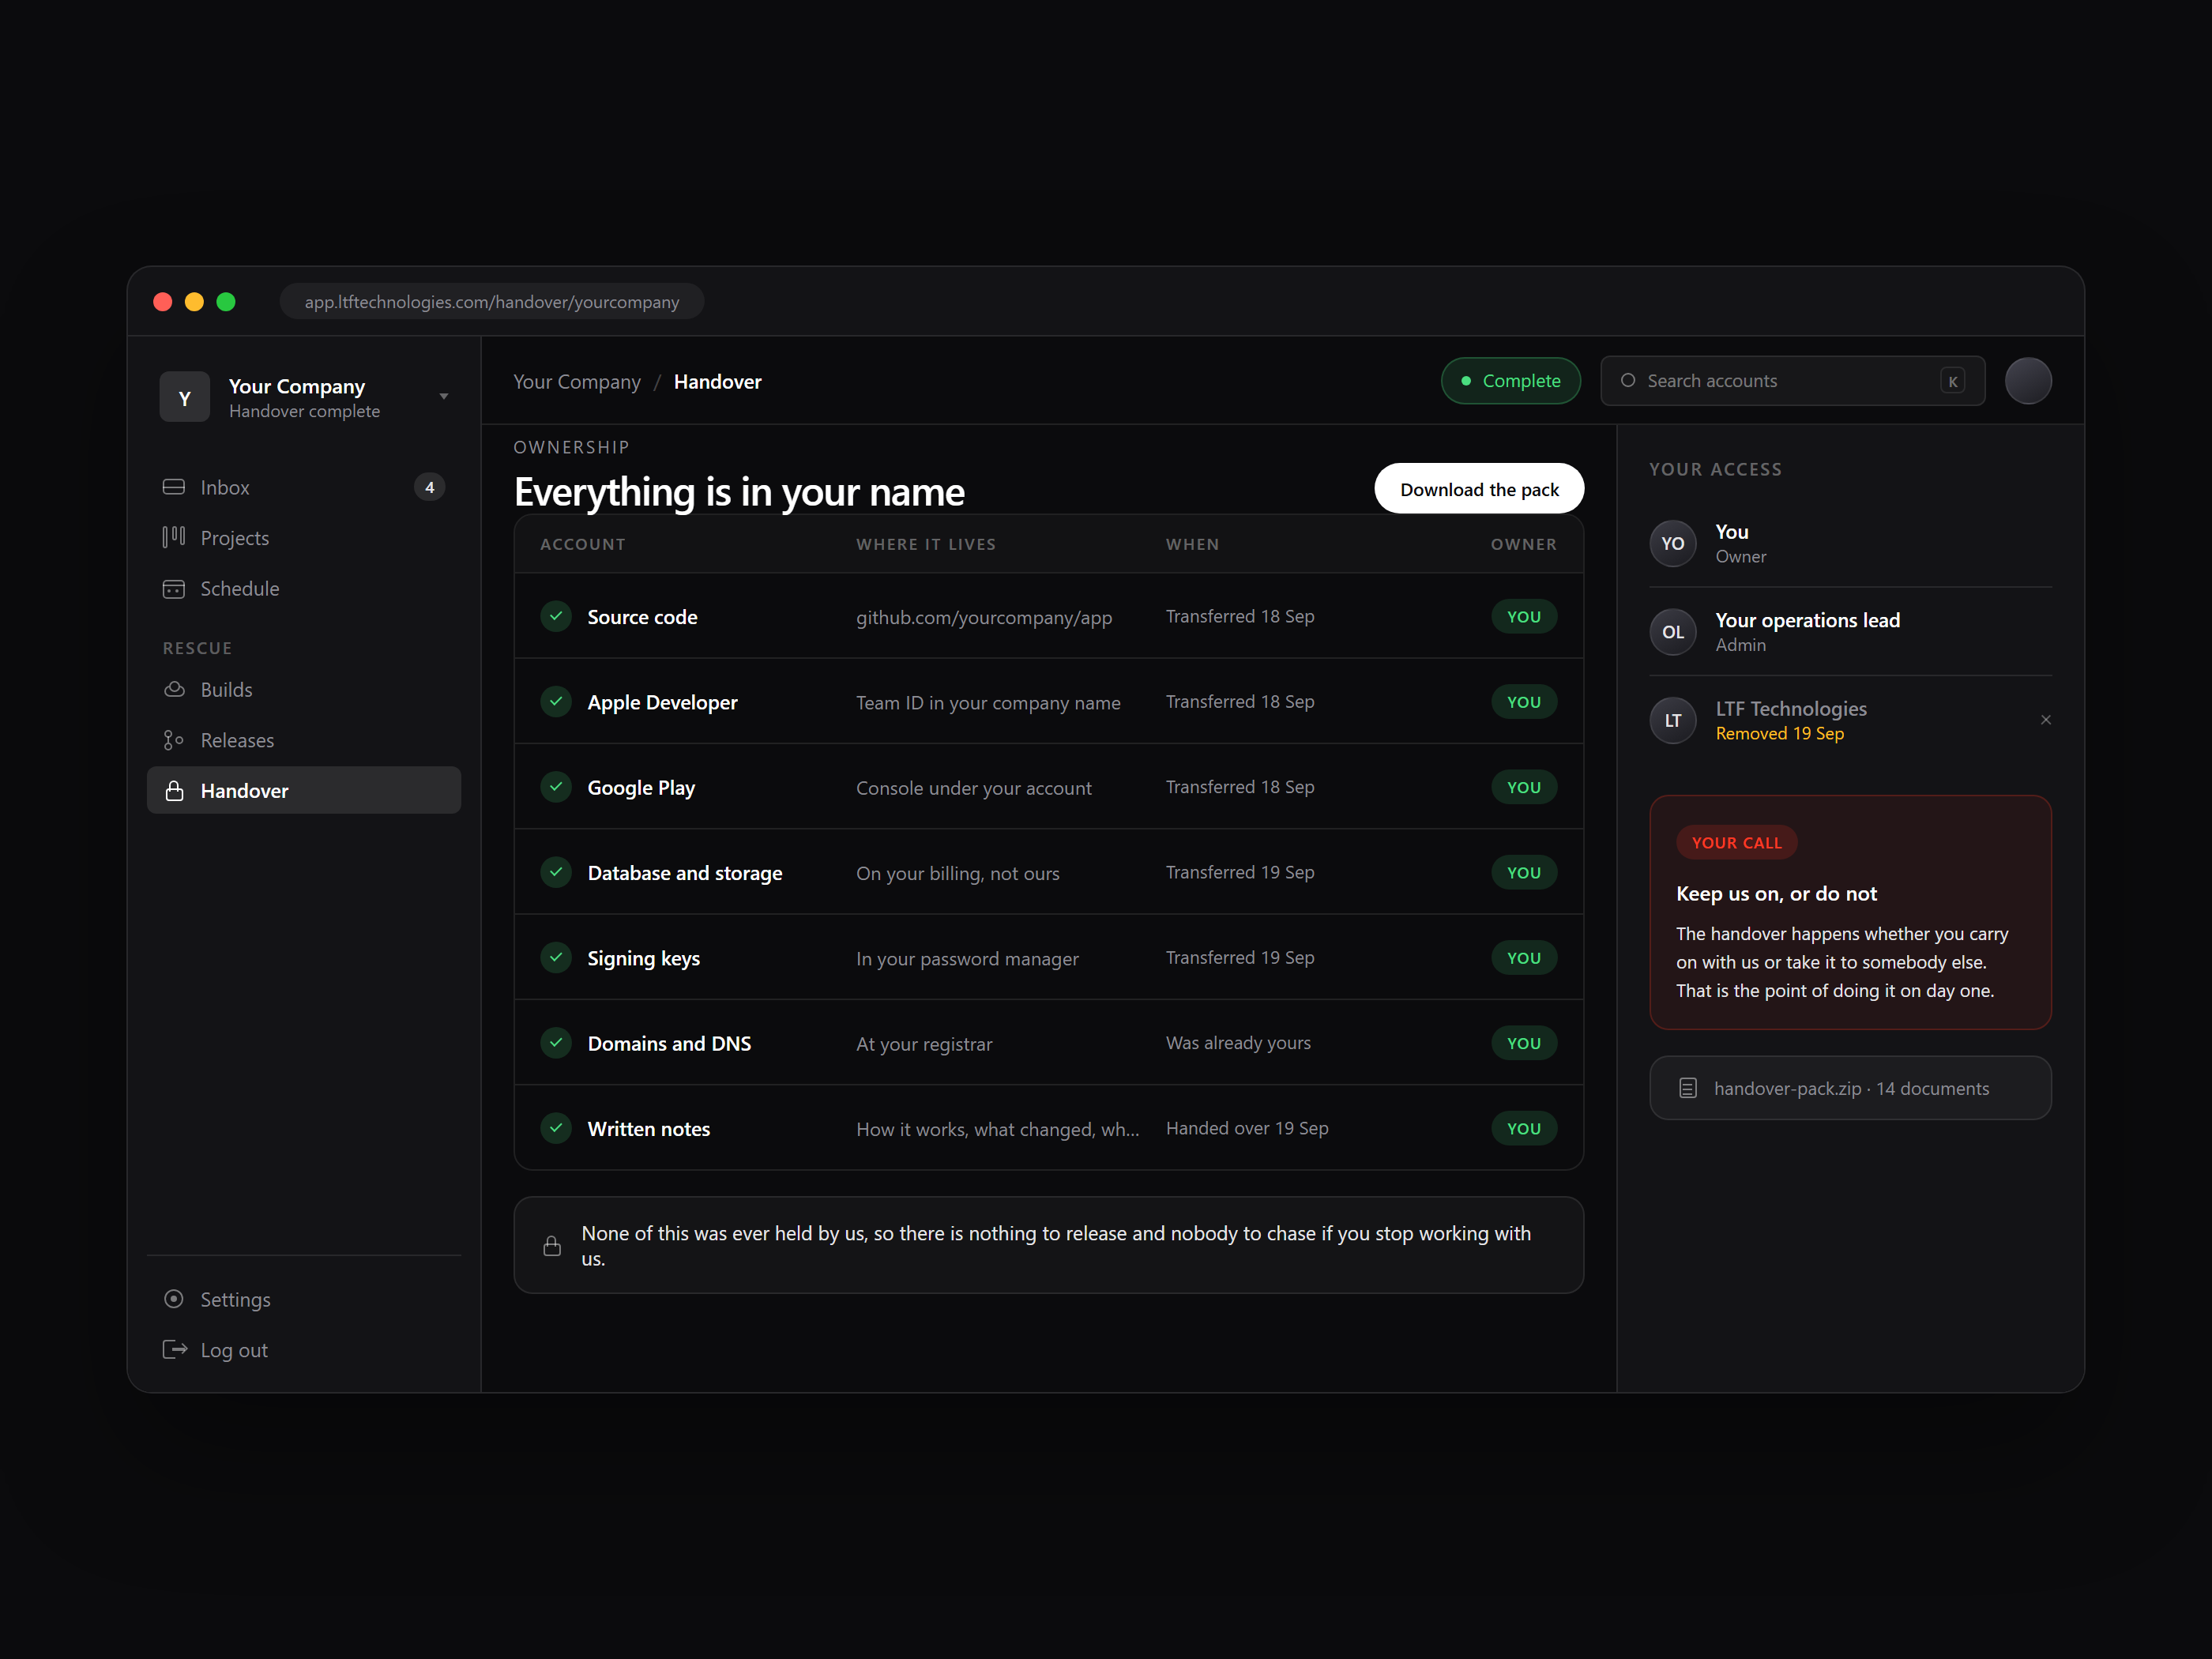Click the Projects board icon
The width and height of the screenshot is (2212, 1659).
[174, 538]
